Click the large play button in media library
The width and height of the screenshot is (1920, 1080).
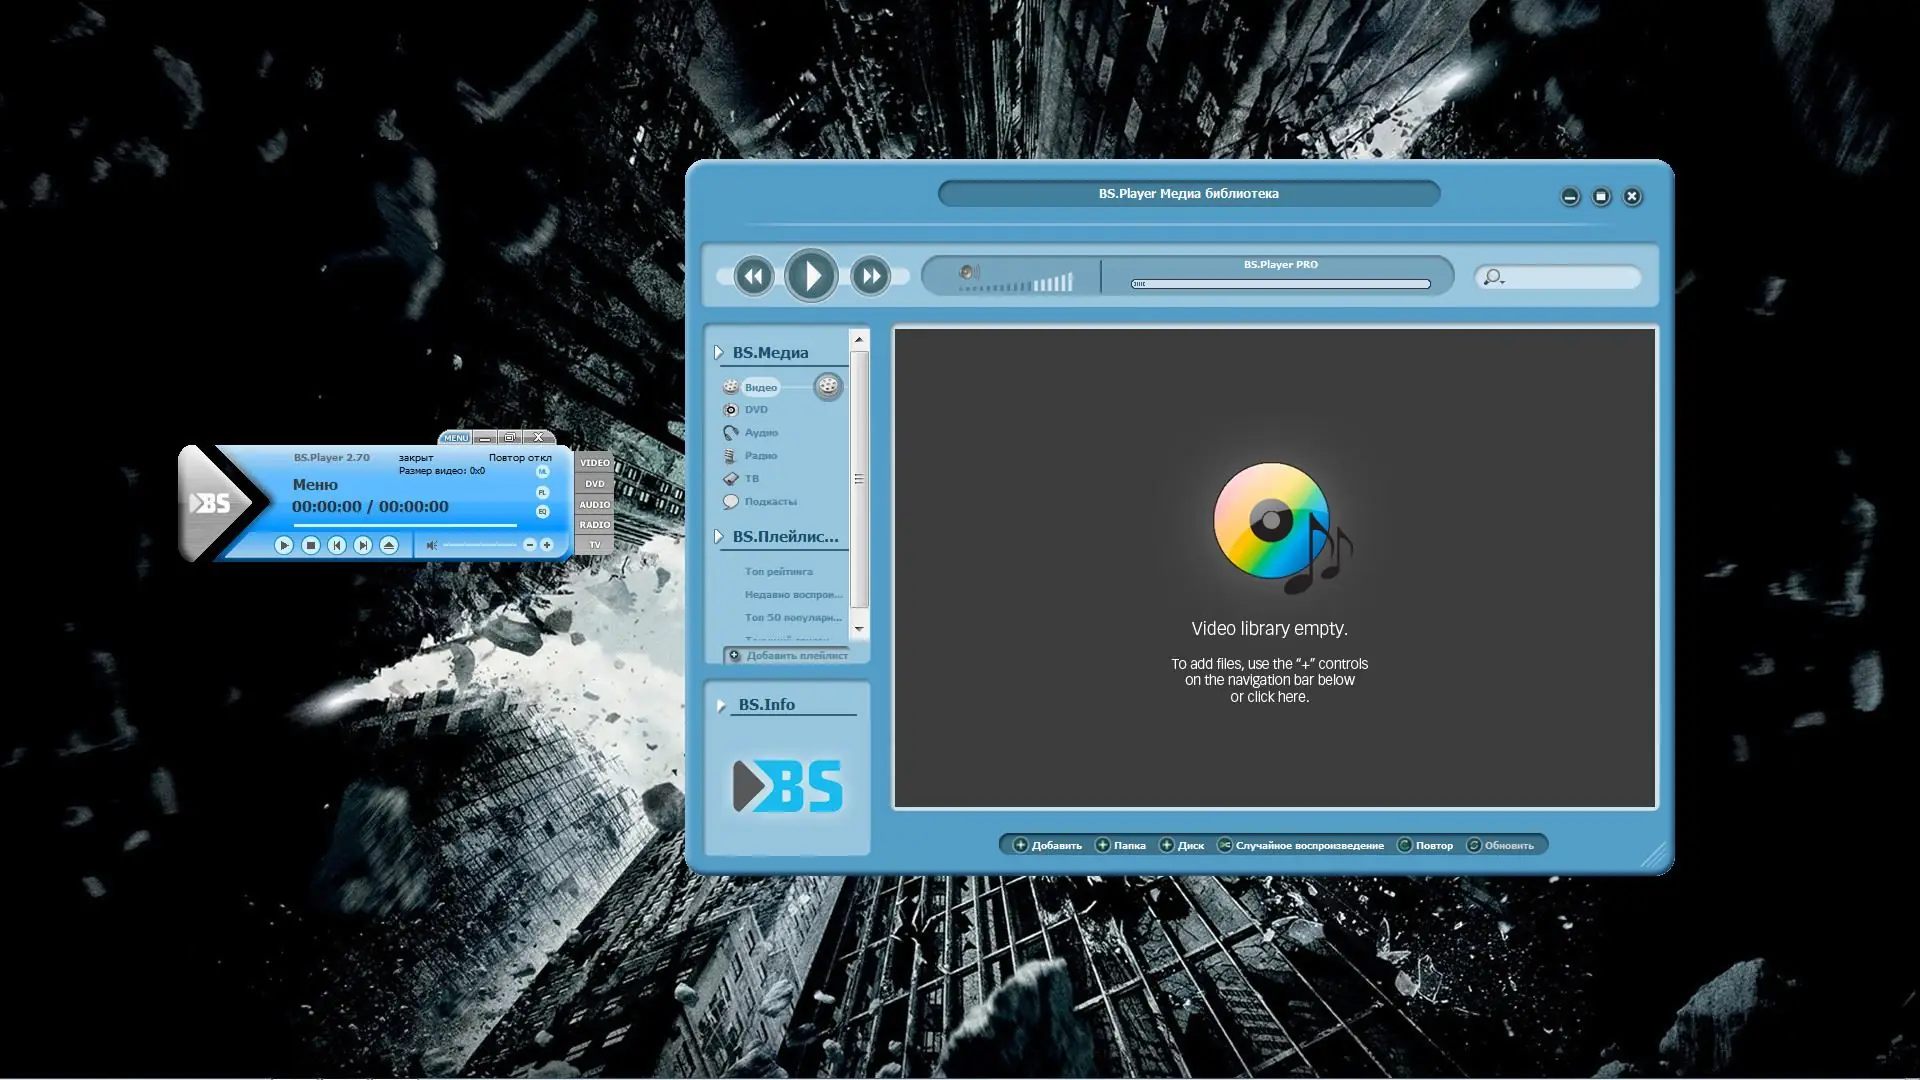(810, 276)
